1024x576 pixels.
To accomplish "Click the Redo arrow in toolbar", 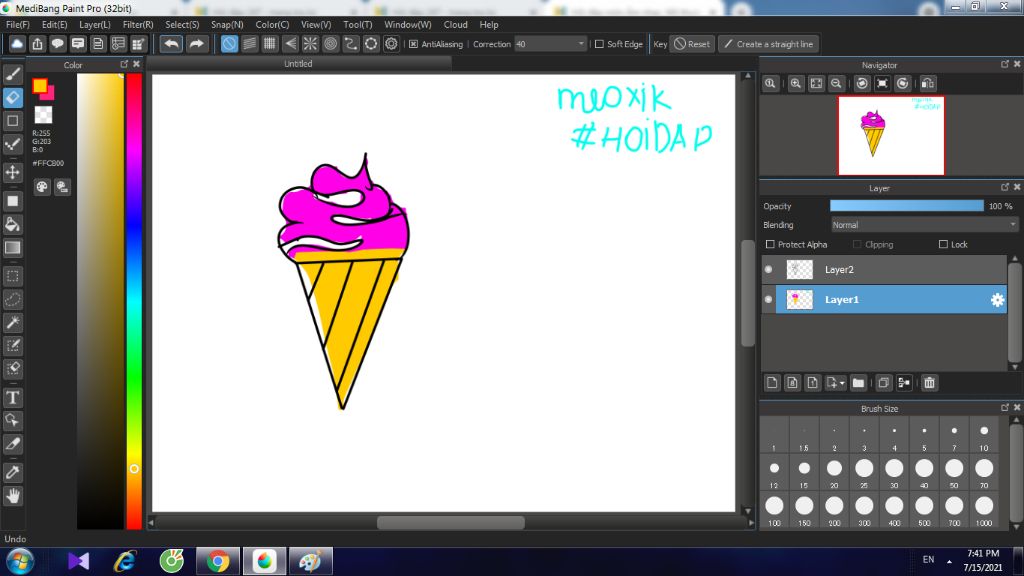I will pos(197,44).
